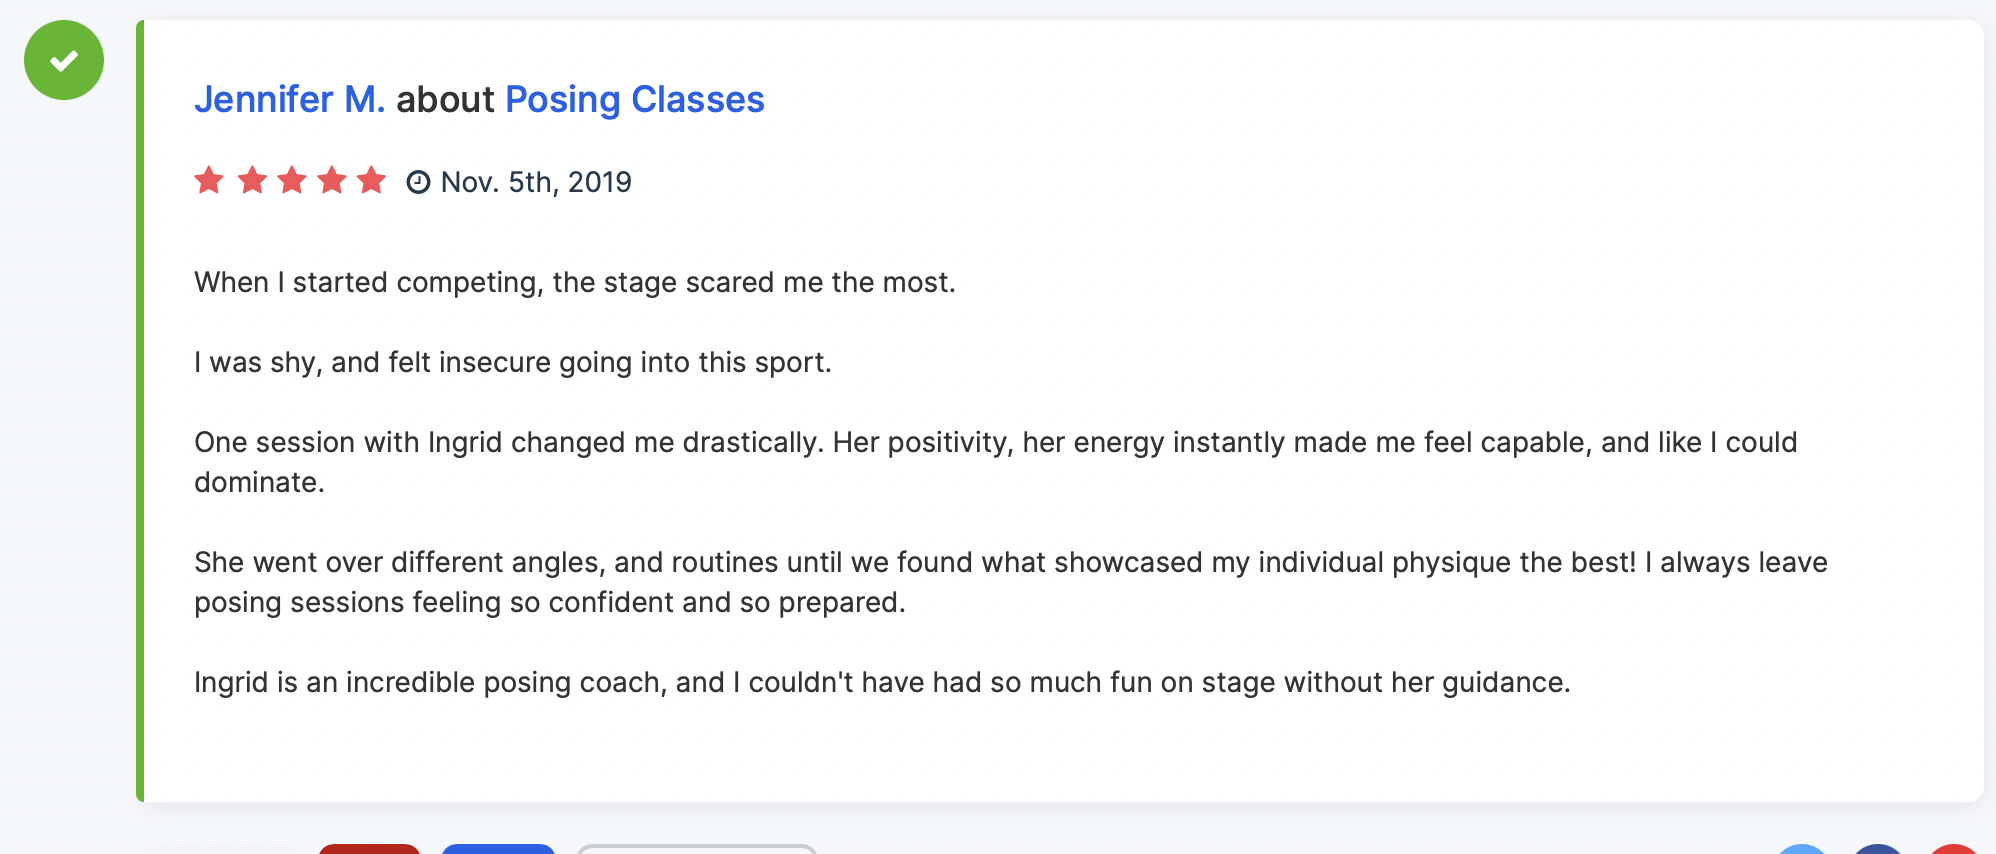
Task: Click the Nov. 5th, 2019 review date
Action: (x=536, y=182)
